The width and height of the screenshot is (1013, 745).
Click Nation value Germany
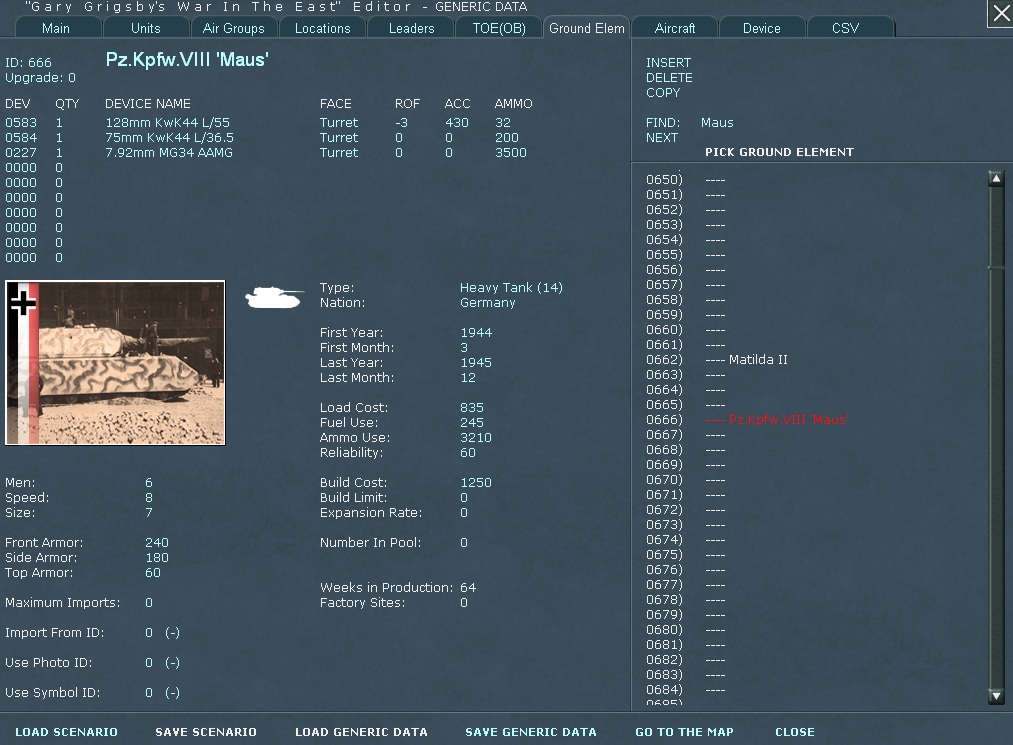coord(488,302)
